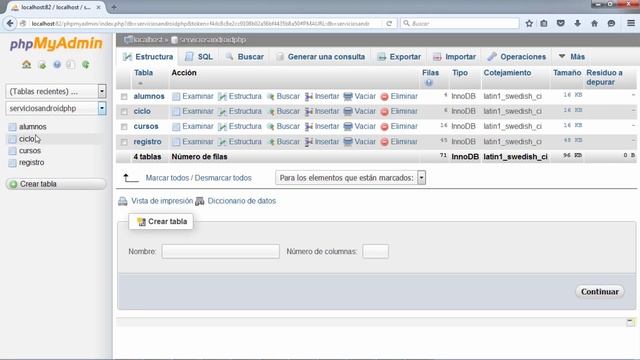
Task: Bookmark the page with the star icon
Action: click(x=529, y=23)
